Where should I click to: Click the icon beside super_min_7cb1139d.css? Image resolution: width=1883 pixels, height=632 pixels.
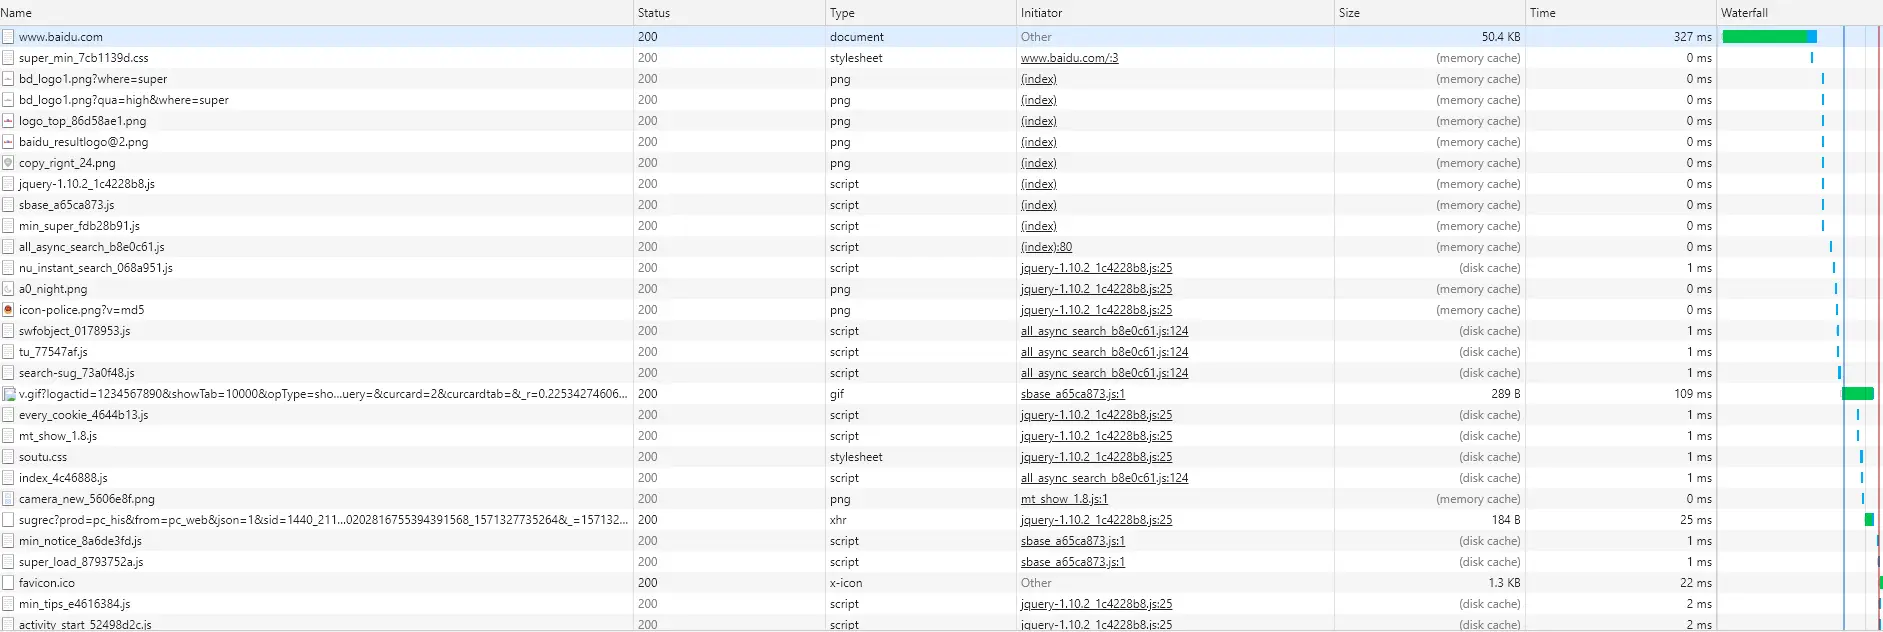coord(8,58)
